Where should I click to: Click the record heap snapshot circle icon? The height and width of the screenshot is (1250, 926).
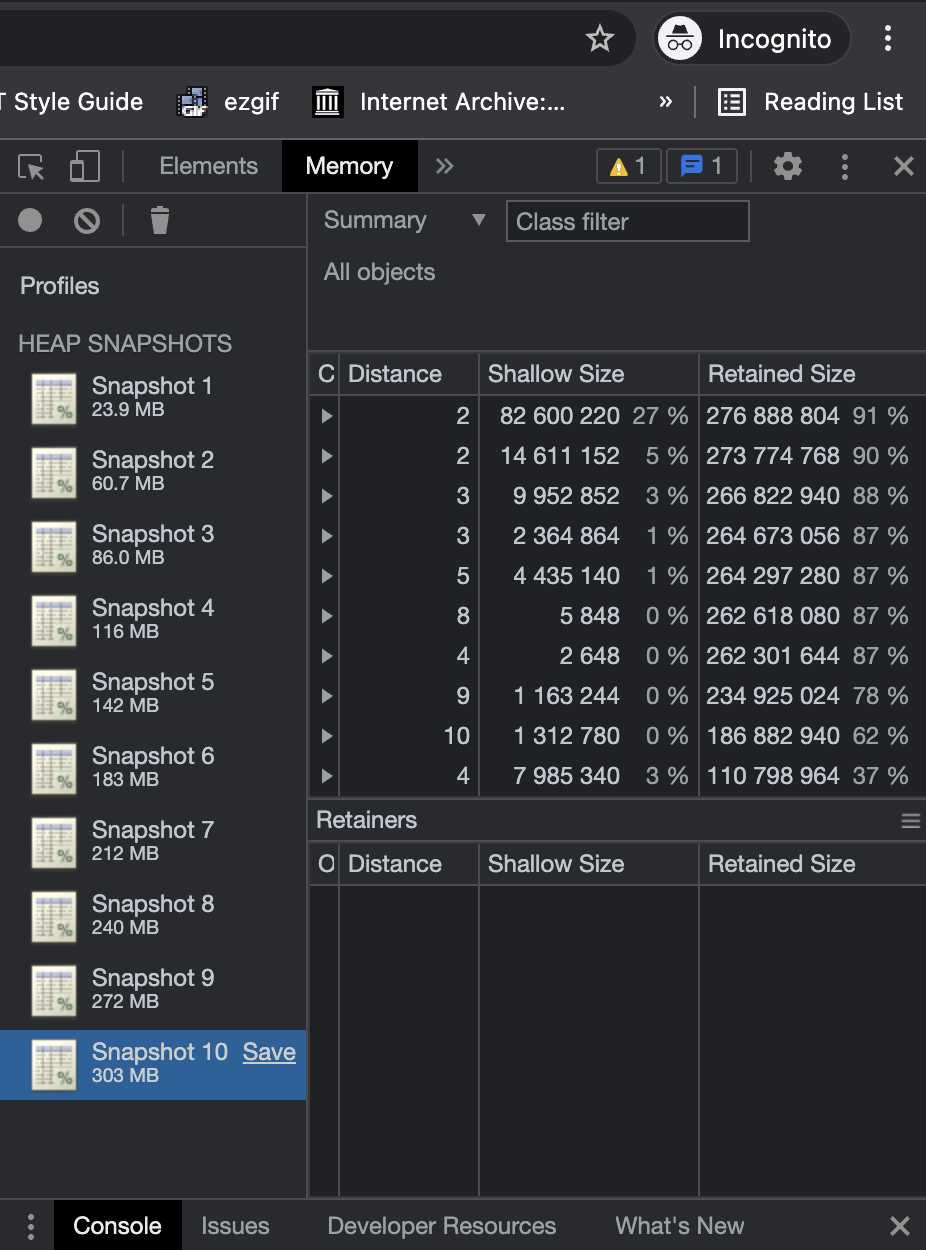pyautogui.click(x=29, y=220)
